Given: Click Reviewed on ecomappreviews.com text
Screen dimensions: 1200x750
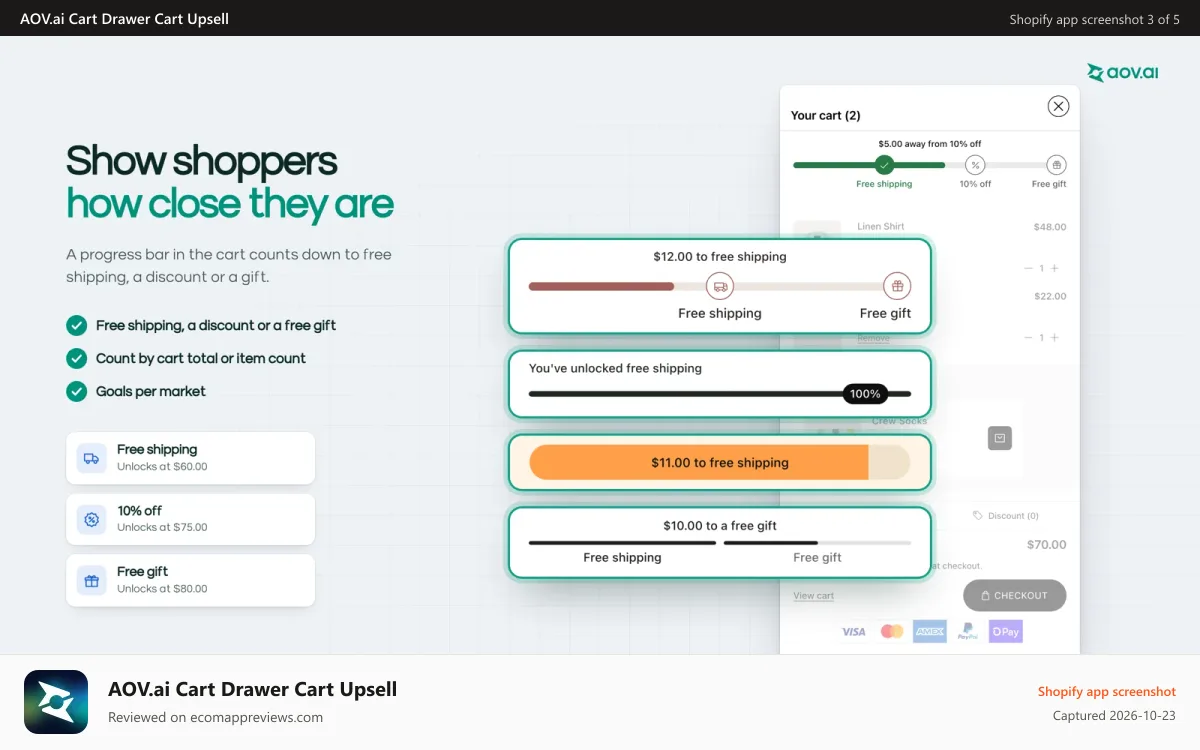Looking at the screenshot, I should tap(215, 717).
